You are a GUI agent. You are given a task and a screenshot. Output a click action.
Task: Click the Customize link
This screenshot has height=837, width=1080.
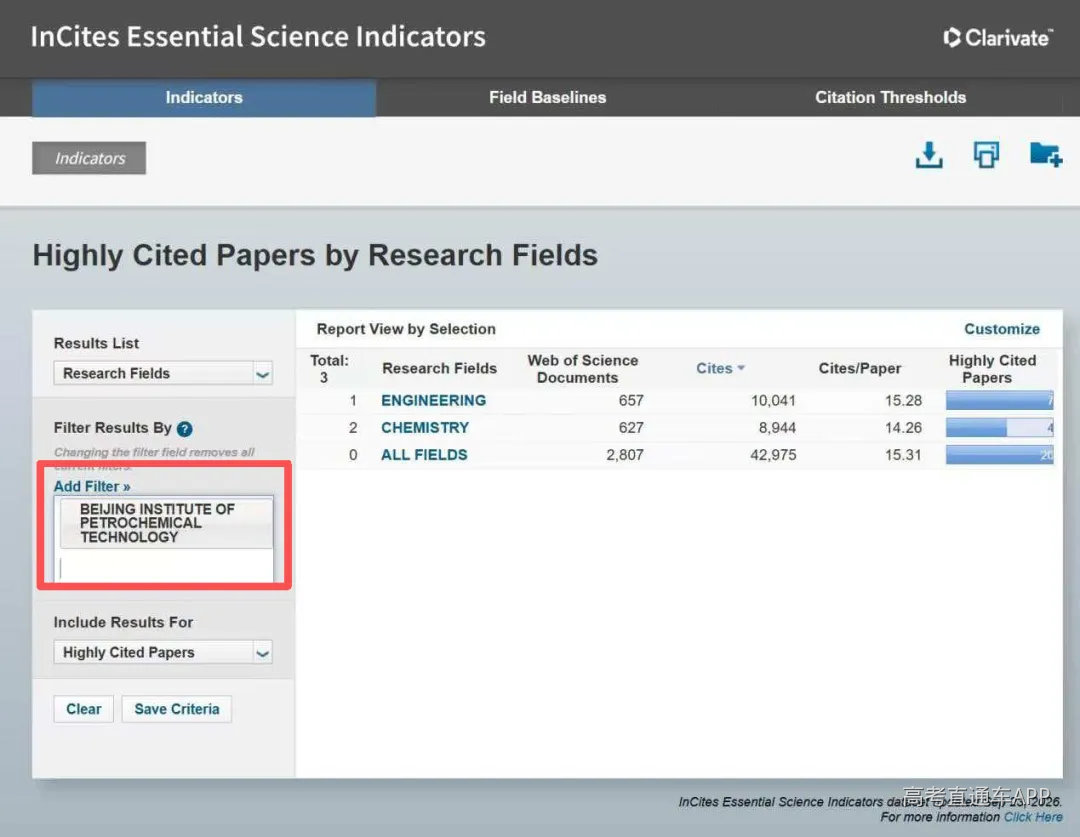(x=1001, y=329)
